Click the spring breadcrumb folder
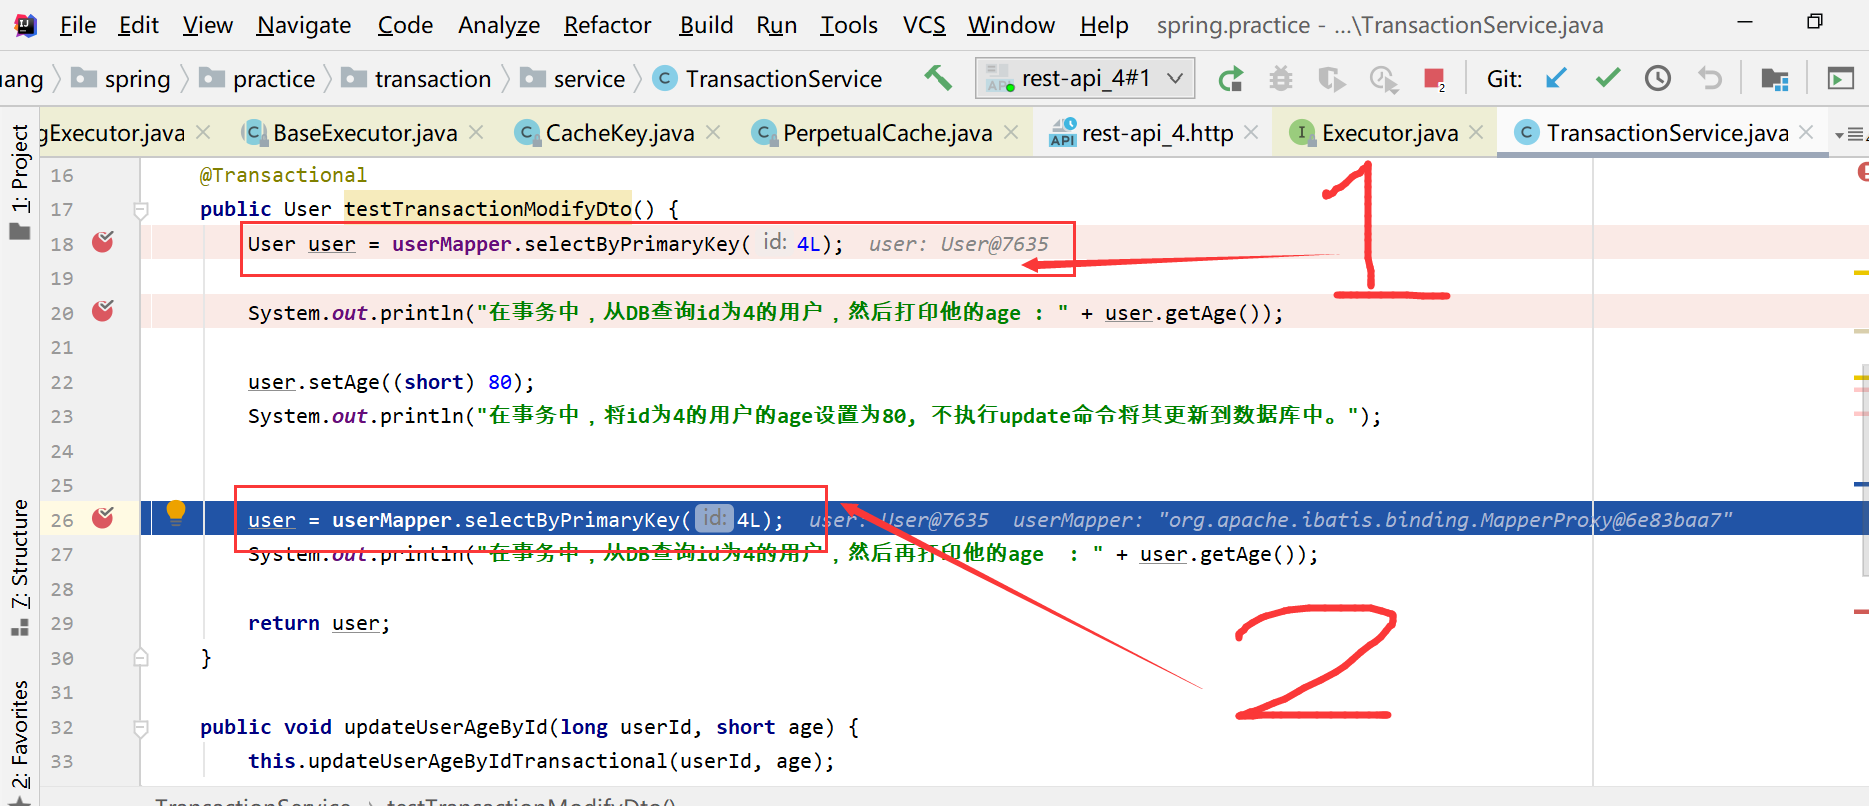This screenshot has height=806, width=1869. [x=122, y=79]
